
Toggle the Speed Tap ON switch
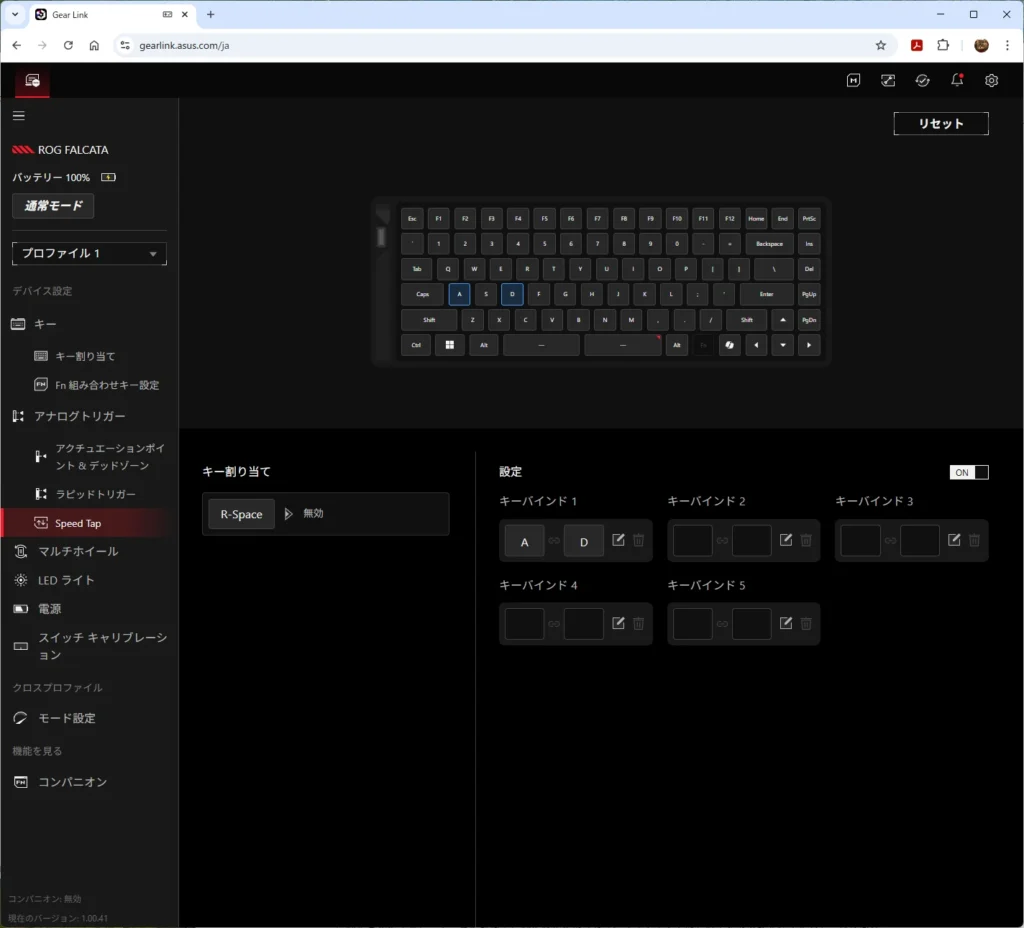[968, 472]
